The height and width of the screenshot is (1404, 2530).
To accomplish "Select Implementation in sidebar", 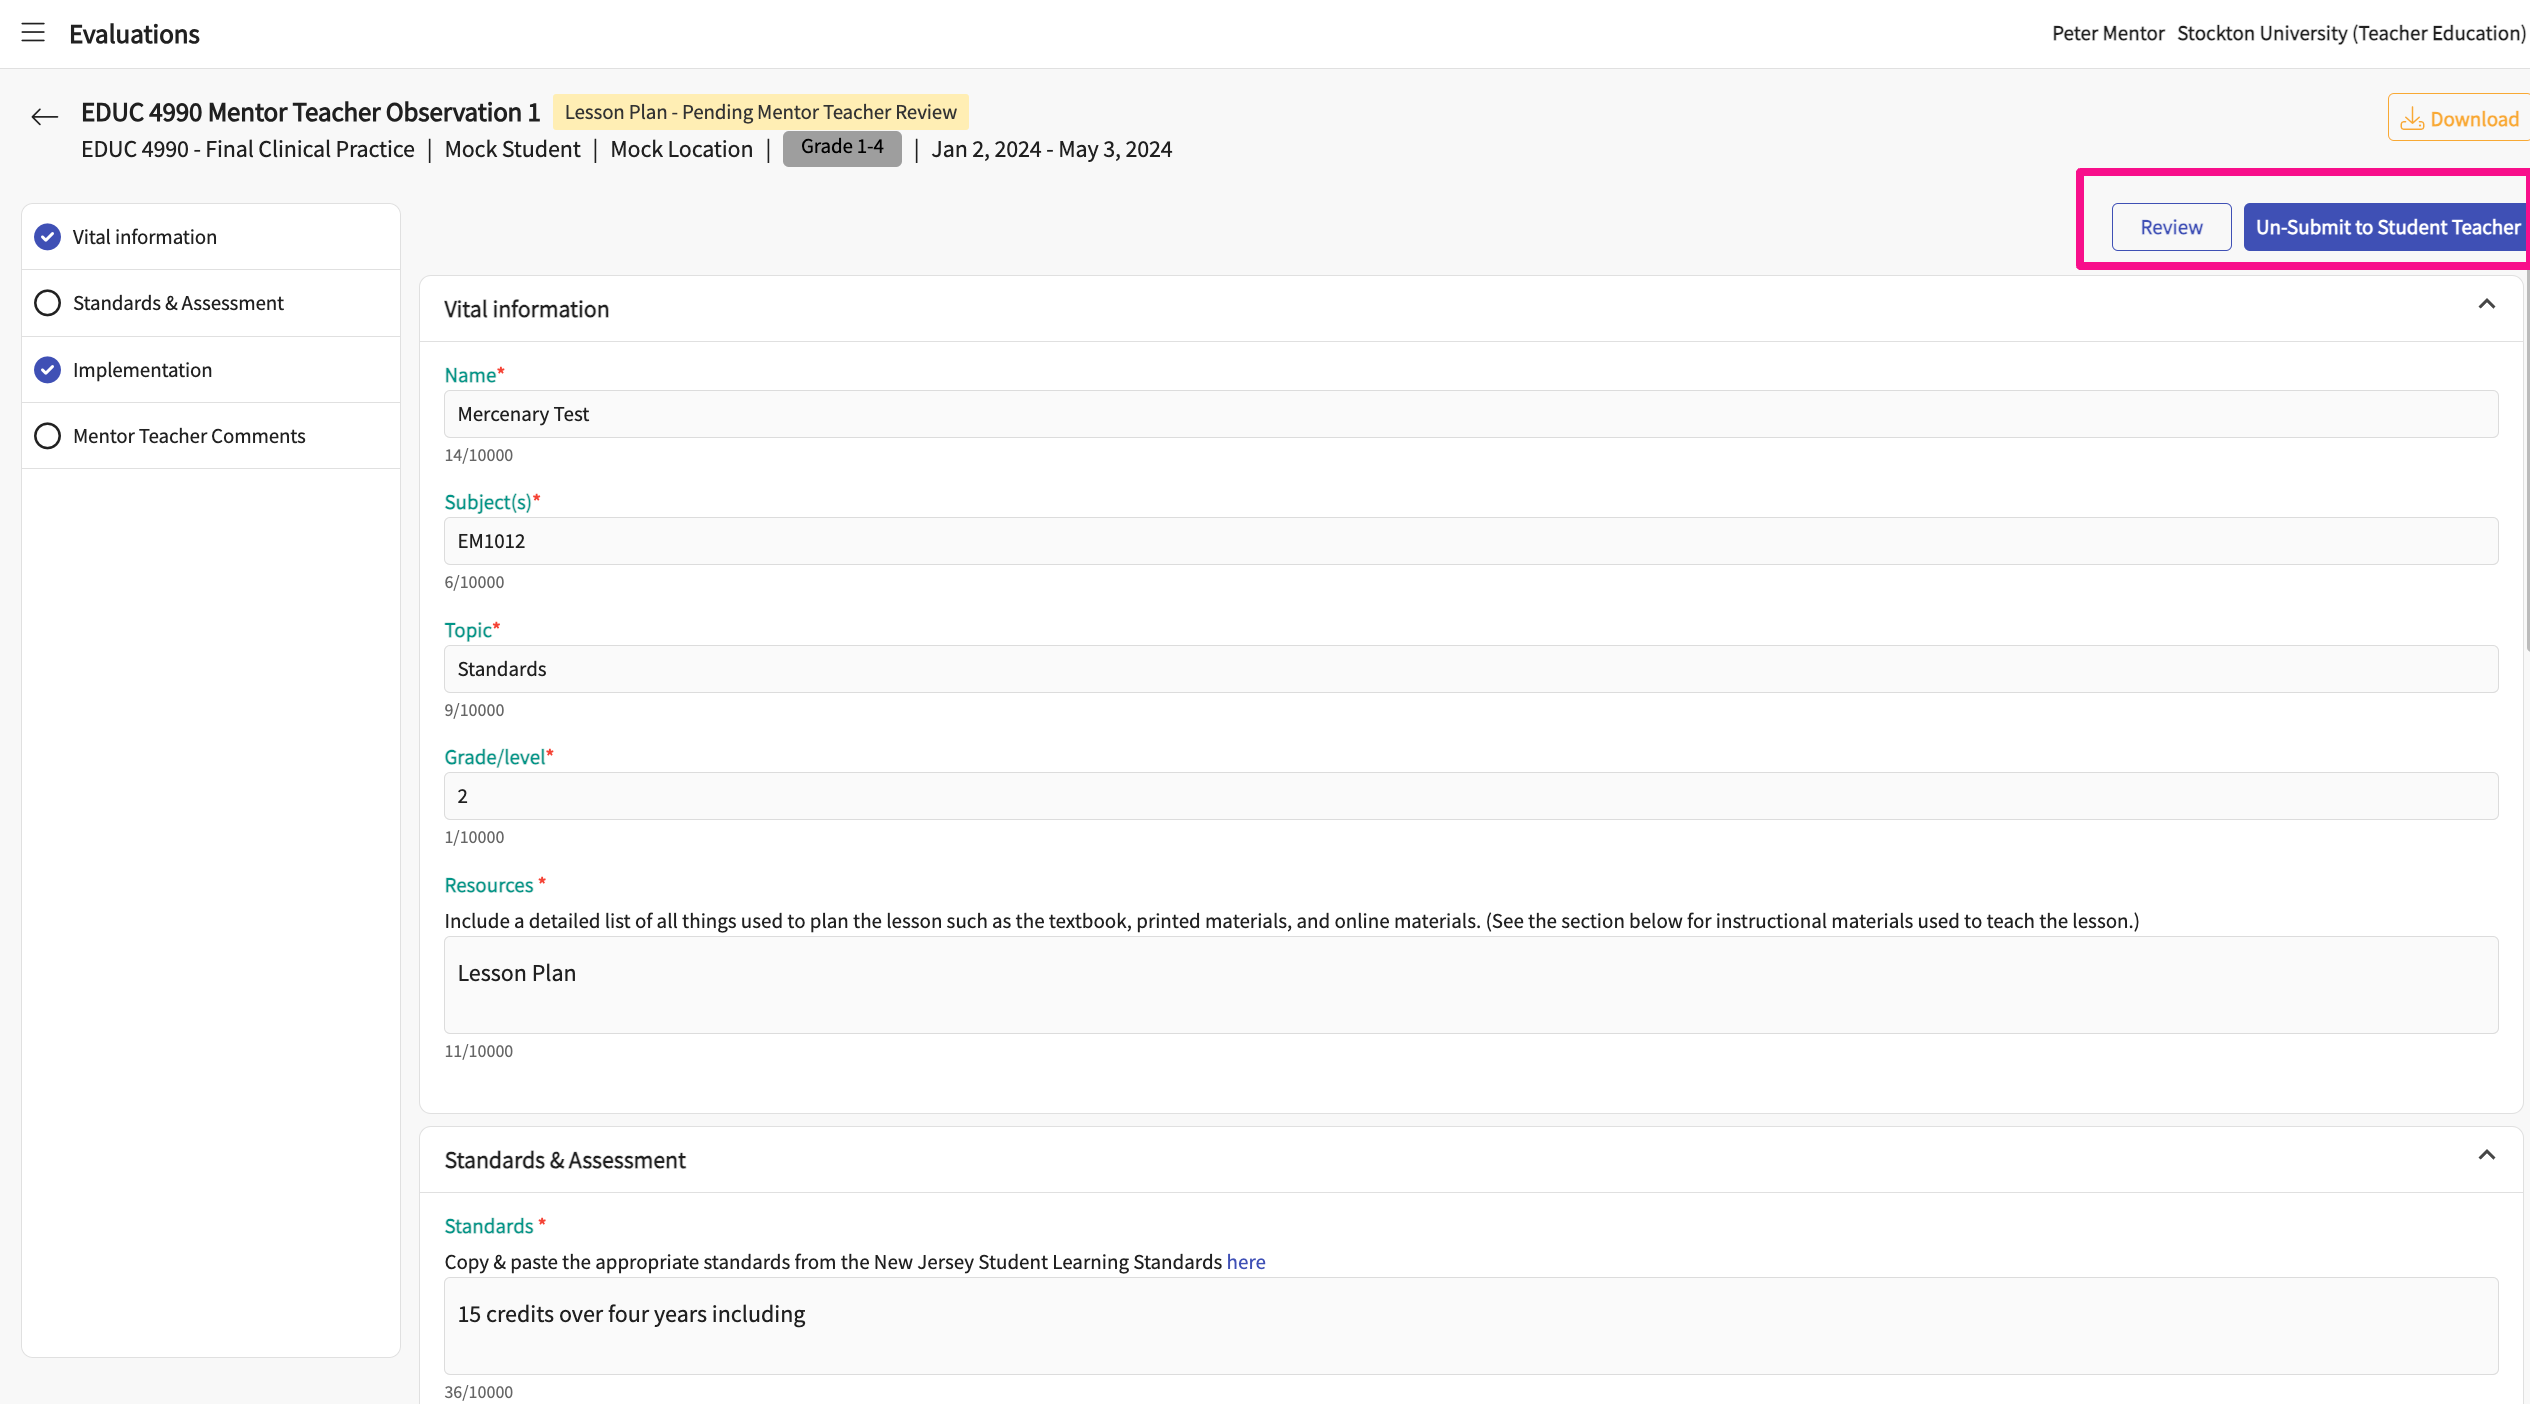I will point(142,370).
